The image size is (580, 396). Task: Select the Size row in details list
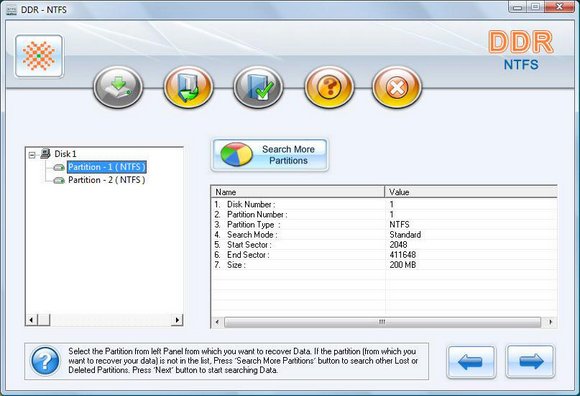coord(384,265)
